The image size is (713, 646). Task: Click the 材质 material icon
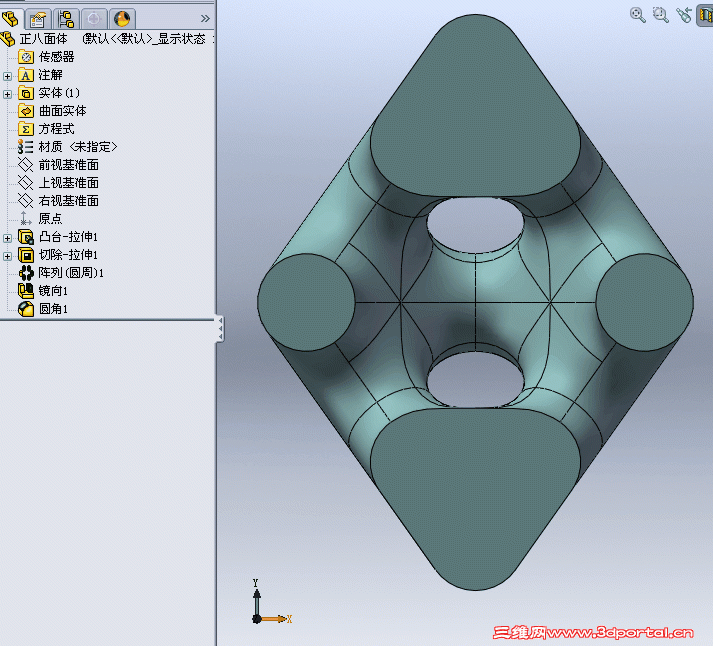tap(26, 147)
